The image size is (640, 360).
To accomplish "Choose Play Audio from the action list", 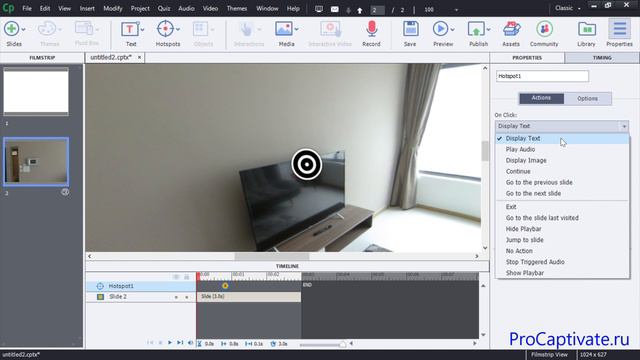I will click(520, 149).
